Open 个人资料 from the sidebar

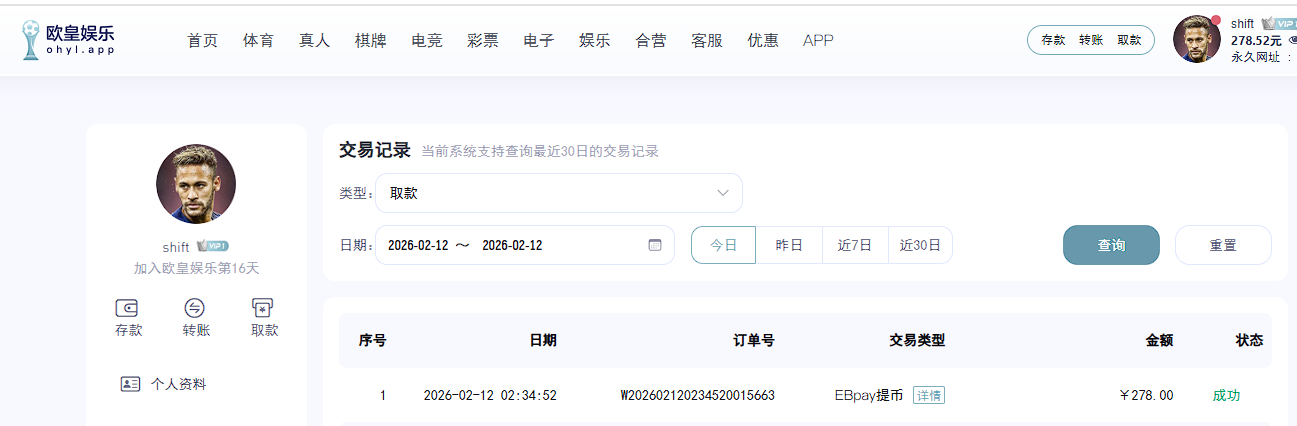(x=177, y=384)
